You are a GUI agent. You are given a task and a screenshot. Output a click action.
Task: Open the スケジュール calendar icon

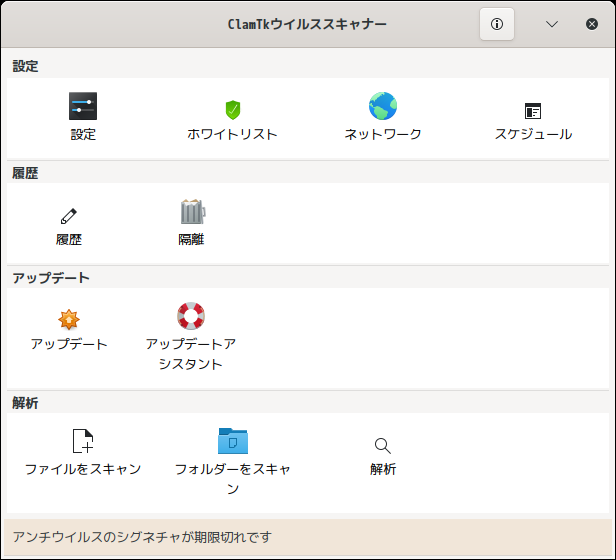(x=533, y=111)
